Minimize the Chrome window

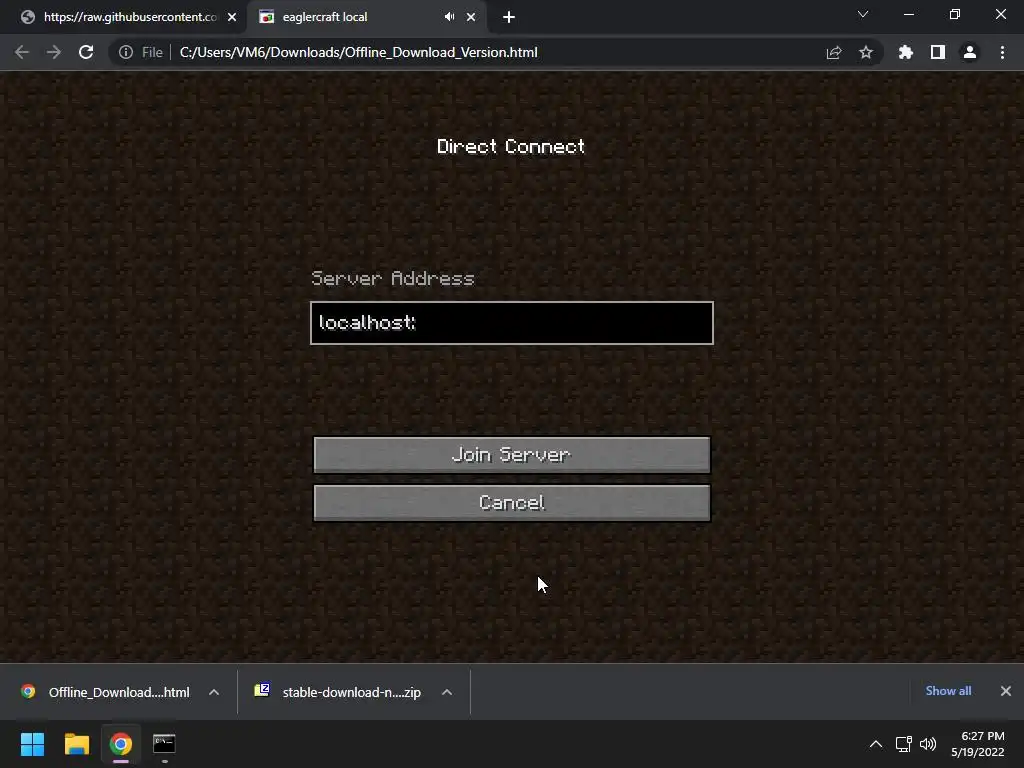[x=908, y=14]
